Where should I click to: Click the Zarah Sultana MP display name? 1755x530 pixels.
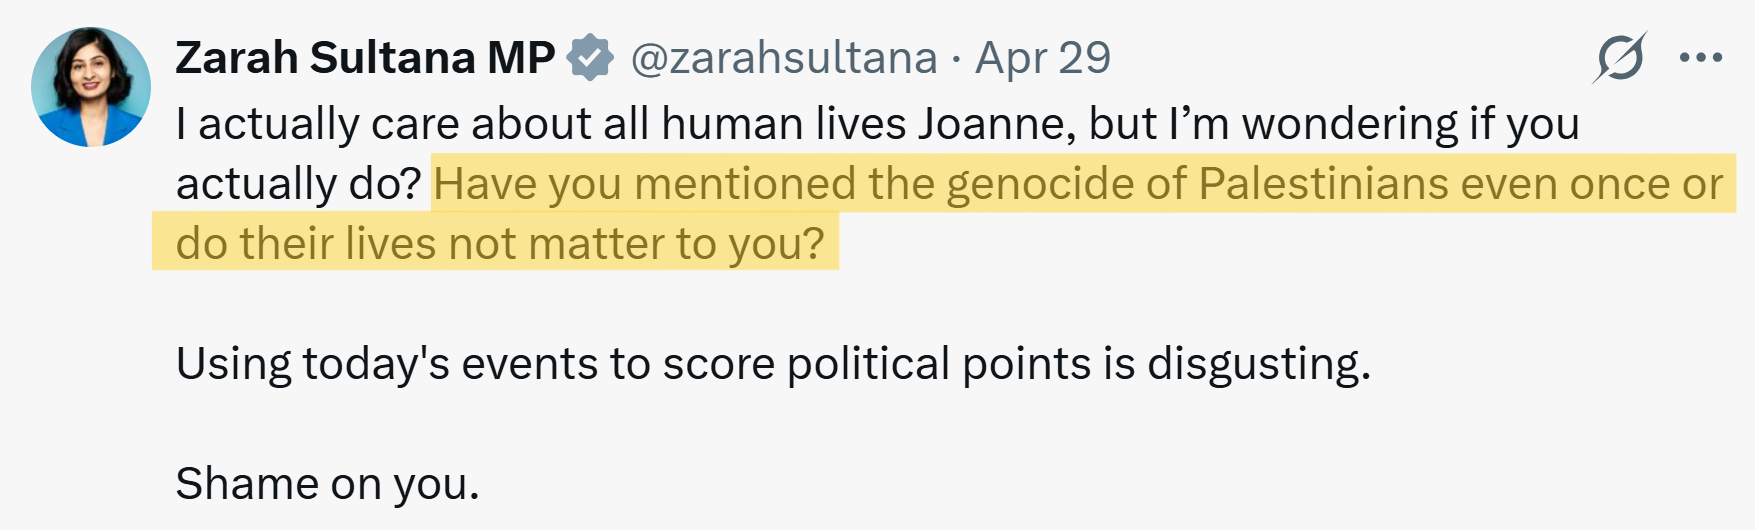point(365,58)
